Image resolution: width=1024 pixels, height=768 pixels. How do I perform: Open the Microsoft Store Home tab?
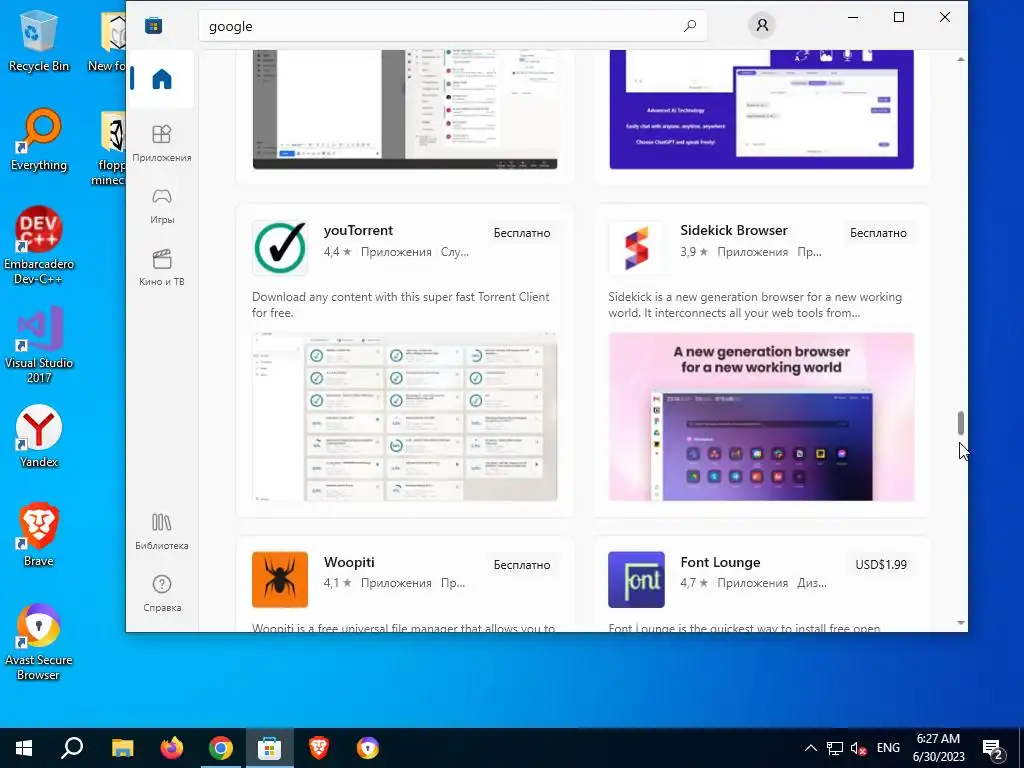click(161, 79)
